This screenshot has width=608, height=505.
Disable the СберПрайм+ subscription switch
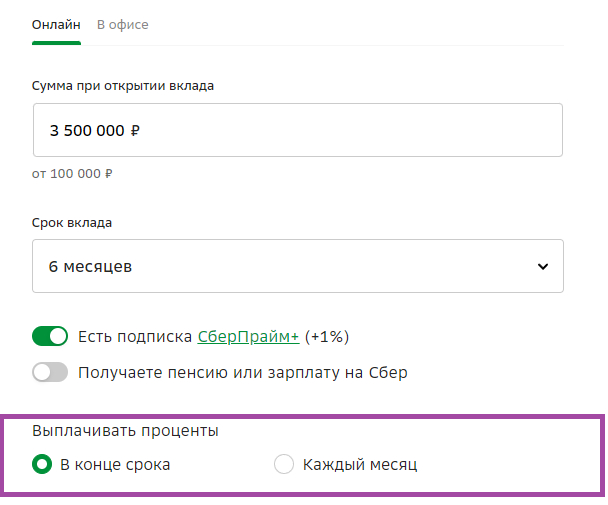[x=50, y=336]
